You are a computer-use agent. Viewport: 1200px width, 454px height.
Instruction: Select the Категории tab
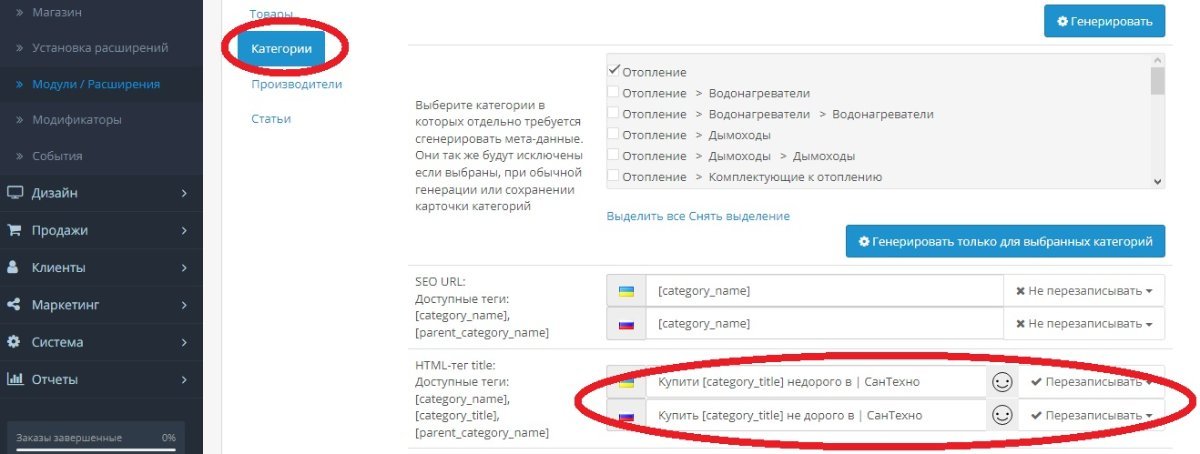[x=281, y=48]
